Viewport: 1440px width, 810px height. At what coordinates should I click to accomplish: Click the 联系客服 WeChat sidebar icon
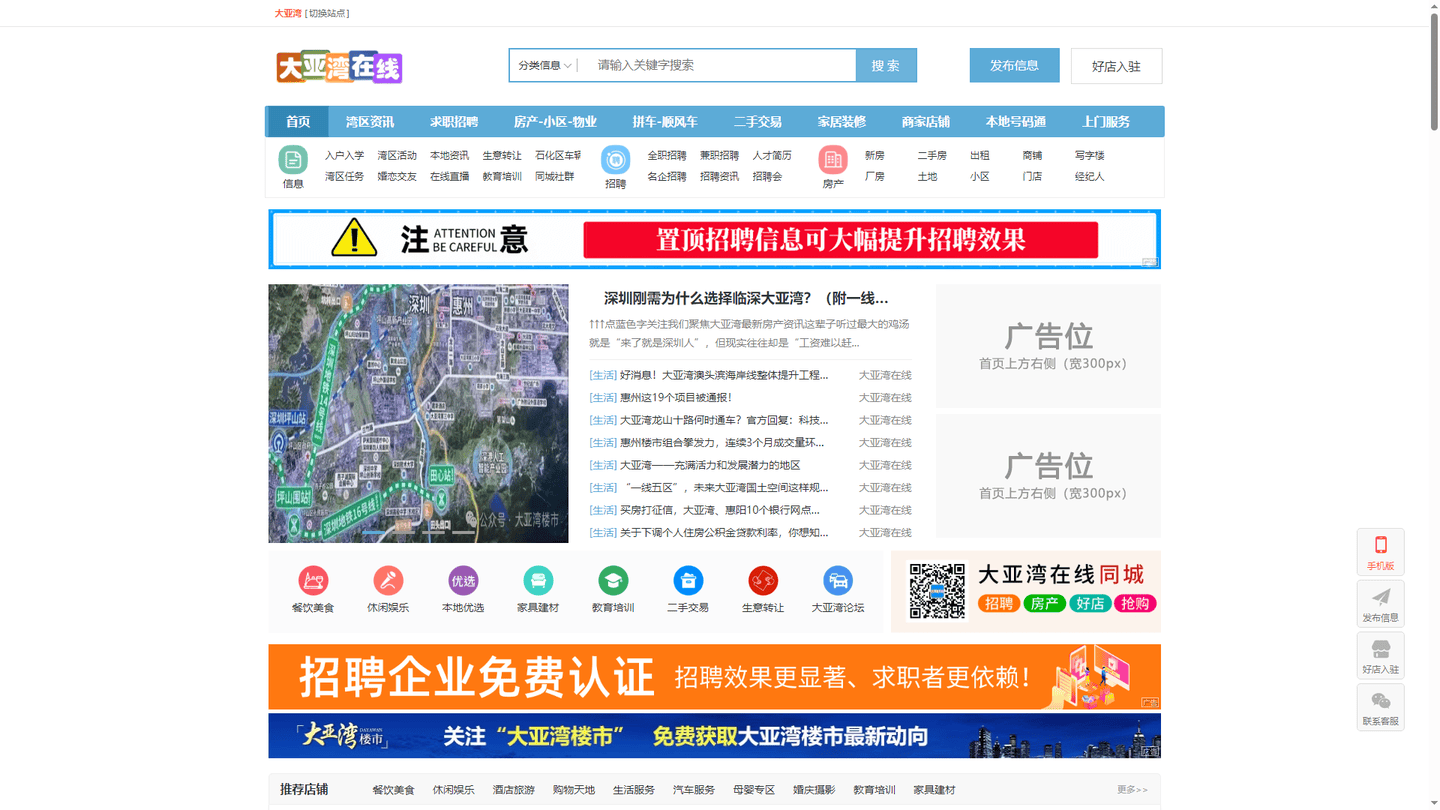pos(1380,708)
